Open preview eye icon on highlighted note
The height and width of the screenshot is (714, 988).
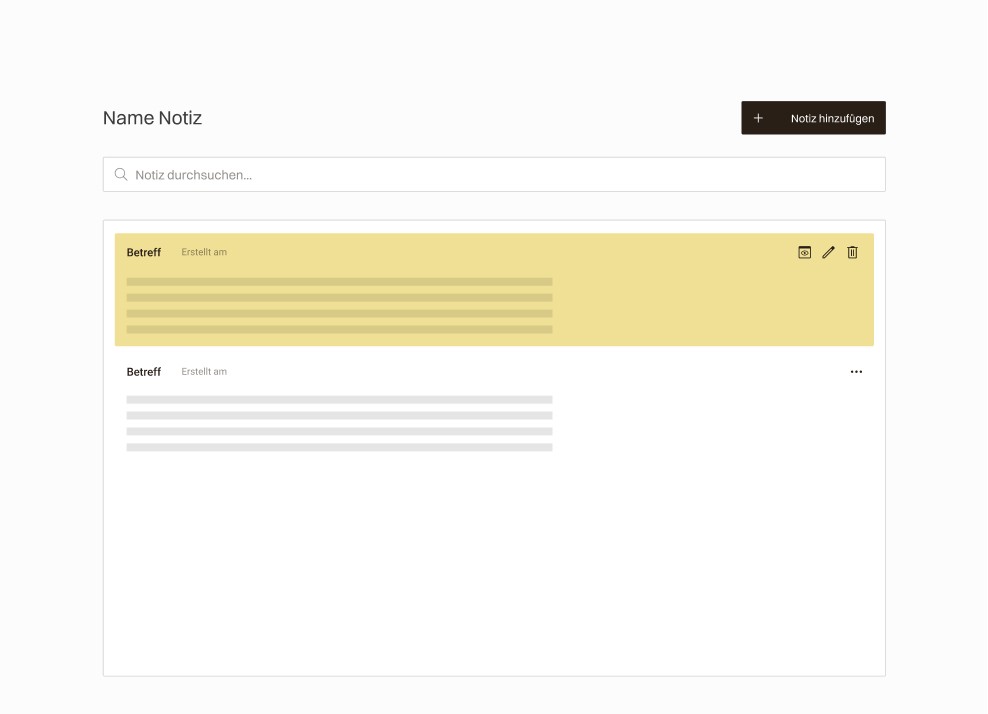(x=805, y=252)
